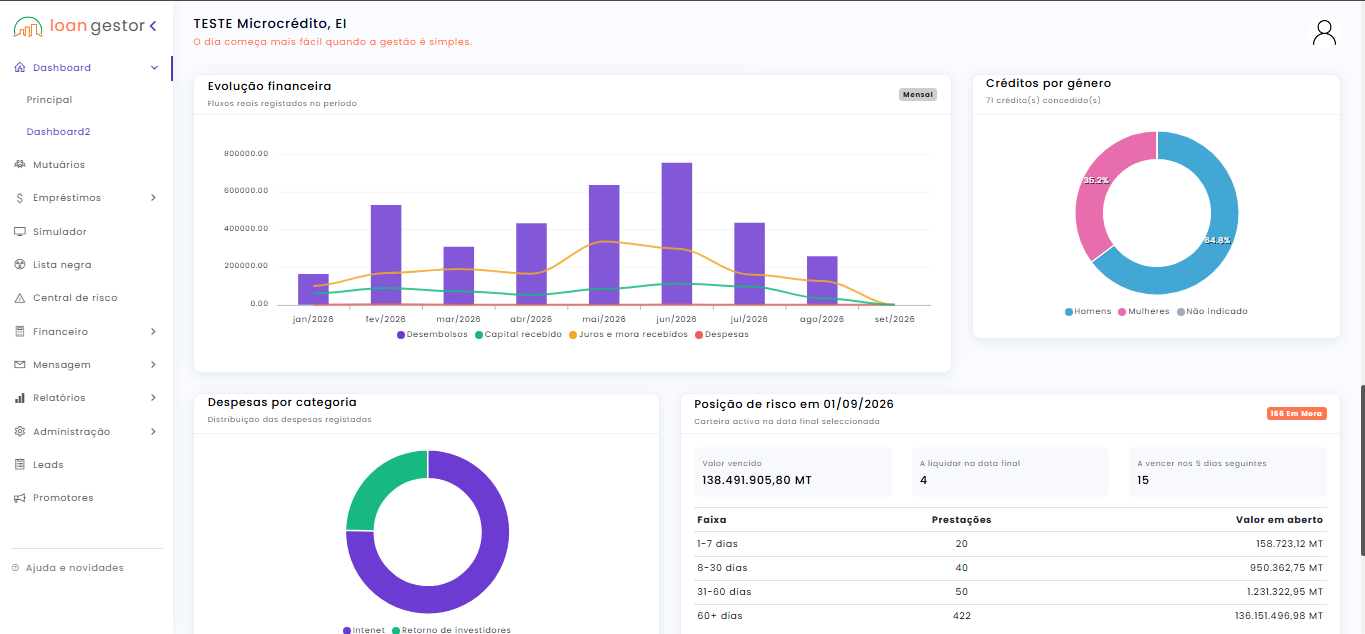Viewport: 1365px width, 634px height.
Task: Click the Valor vencido 138.491.905,80 MT card
Action: pyautogui.click(x=793, y=472)
